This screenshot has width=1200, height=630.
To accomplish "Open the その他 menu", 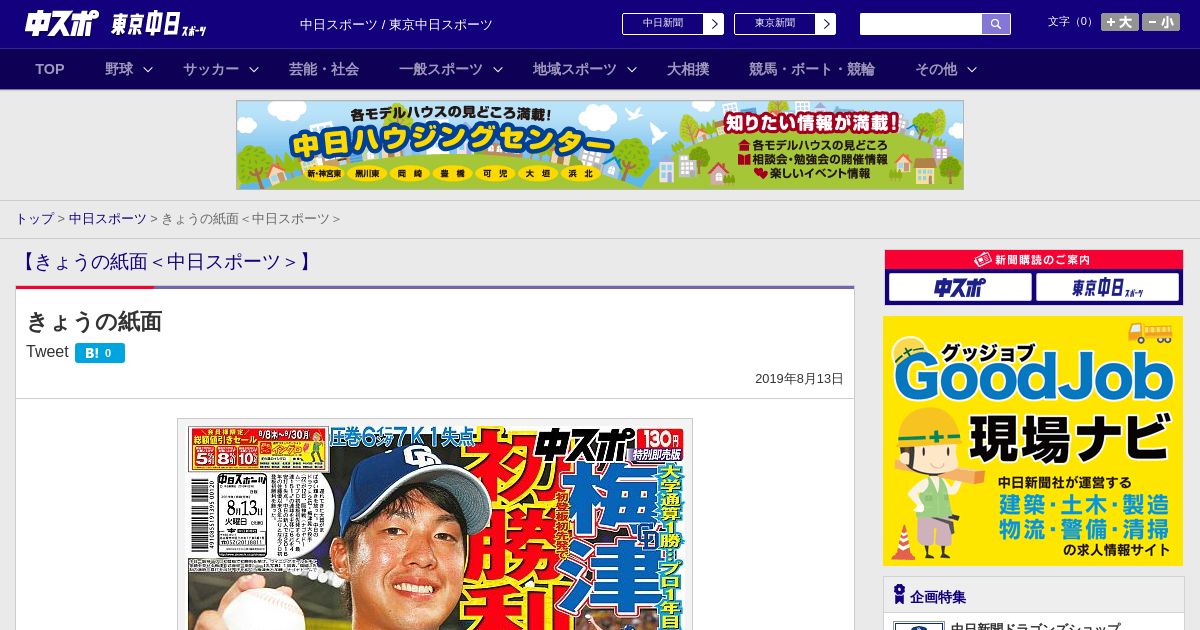I will [x=936, y=69].
